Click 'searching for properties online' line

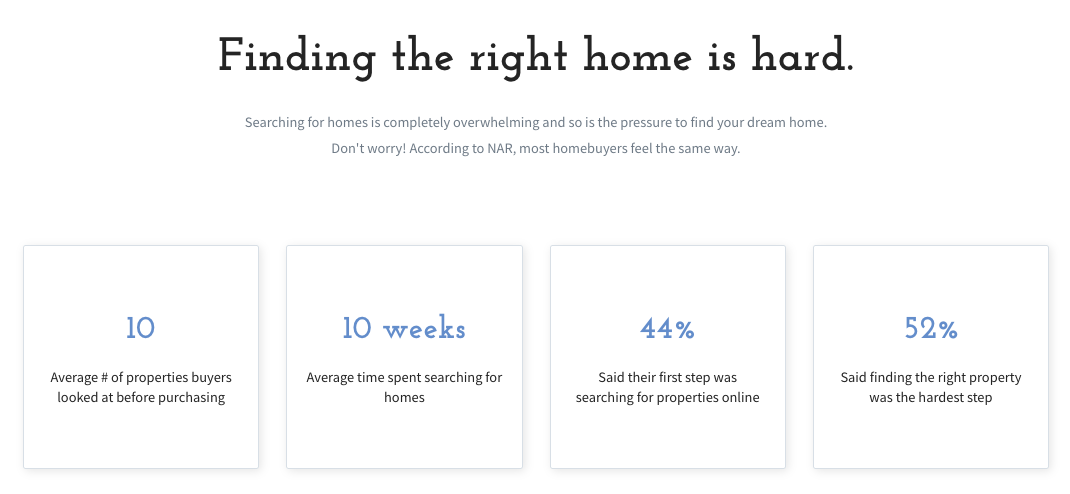667,397
